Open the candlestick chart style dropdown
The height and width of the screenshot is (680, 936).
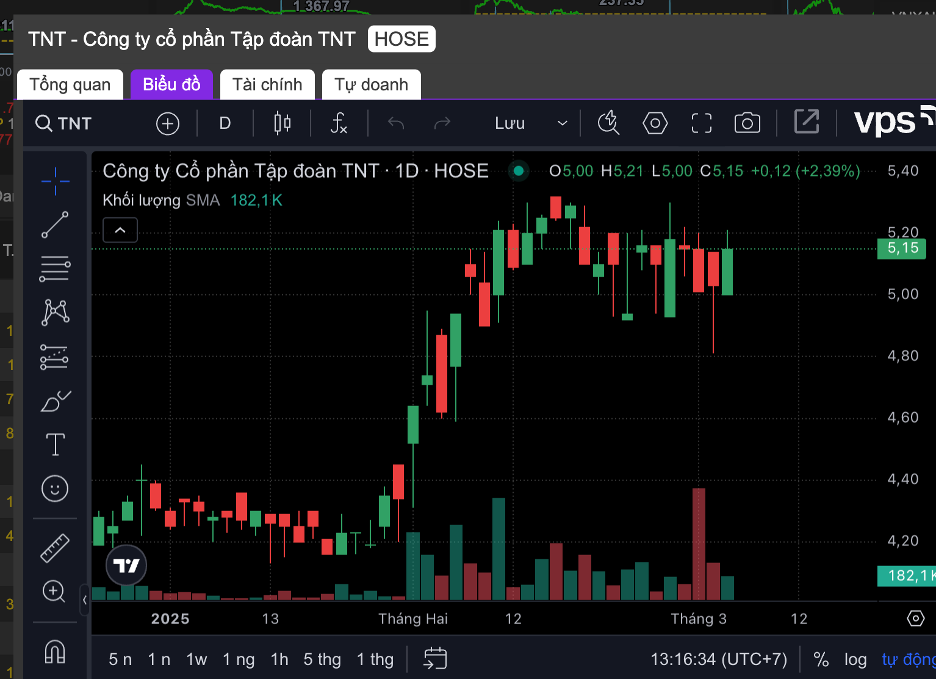click(x=282, y=123)
